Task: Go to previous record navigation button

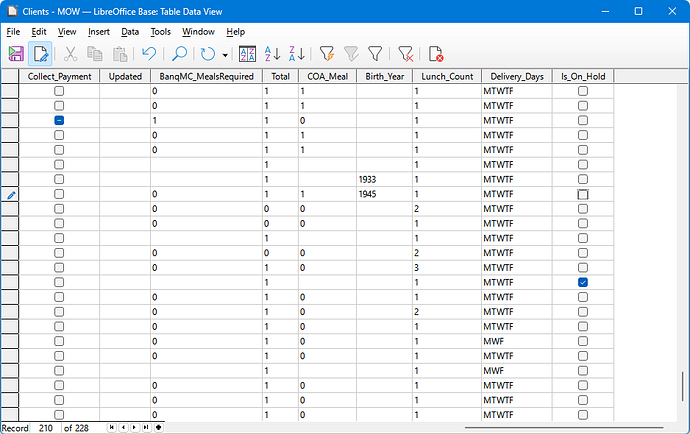Action: 123,427
